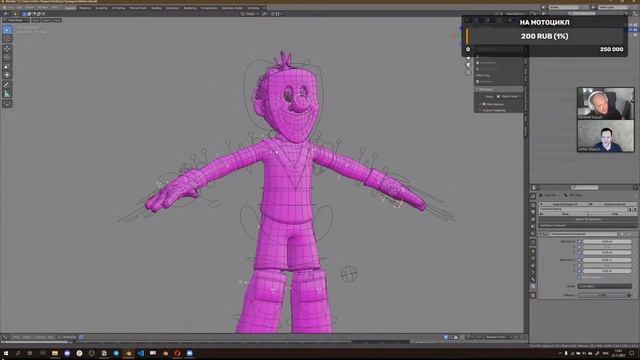This screenshot has height=360, width=640.
Task: Click the Minimum X value field
Action: coord(607,242)
